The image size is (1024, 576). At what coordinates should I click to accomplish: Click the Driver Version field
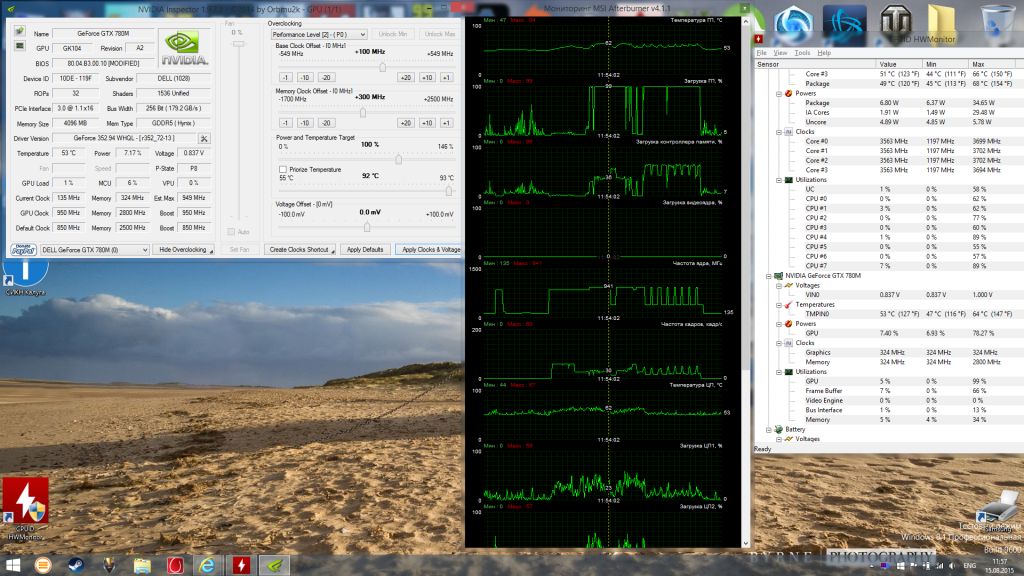pos(125,138)
